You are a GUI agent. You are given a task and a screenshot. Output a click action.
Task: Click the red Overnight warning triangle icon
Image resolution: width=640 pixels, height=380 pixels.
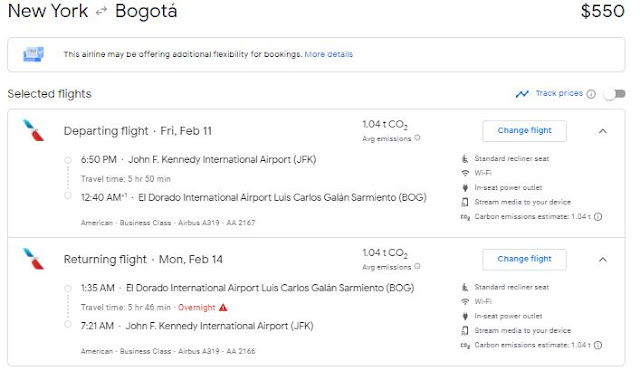223,307
